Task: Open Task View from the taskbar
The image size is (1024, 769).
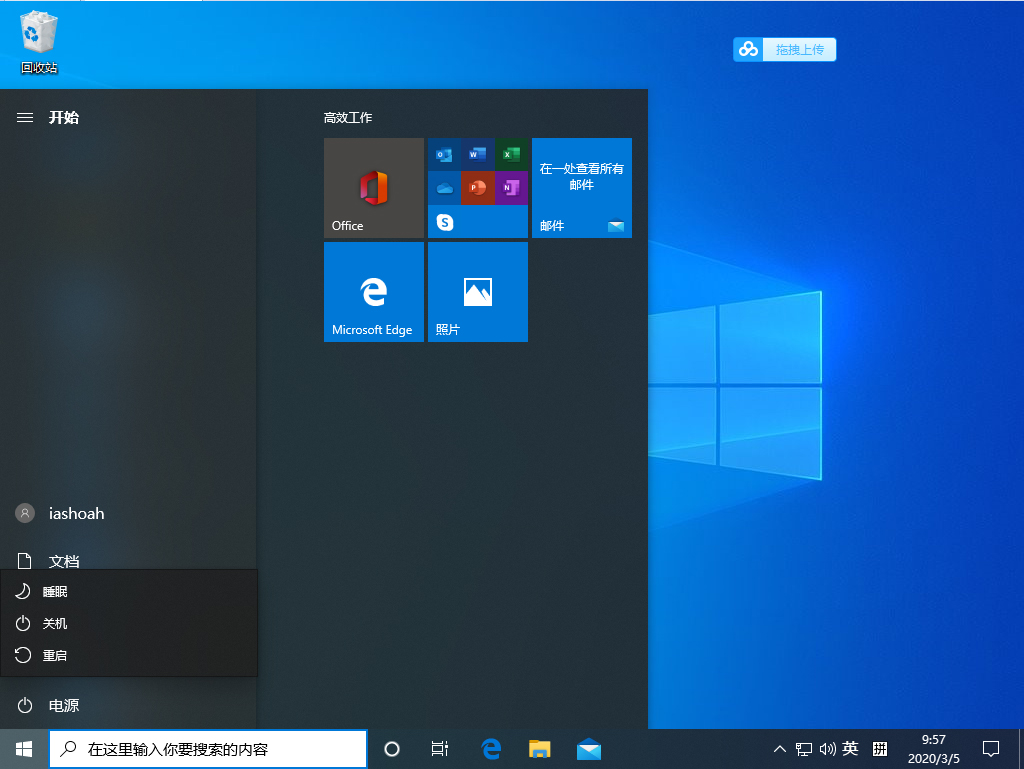Action: tap(439, 748)
